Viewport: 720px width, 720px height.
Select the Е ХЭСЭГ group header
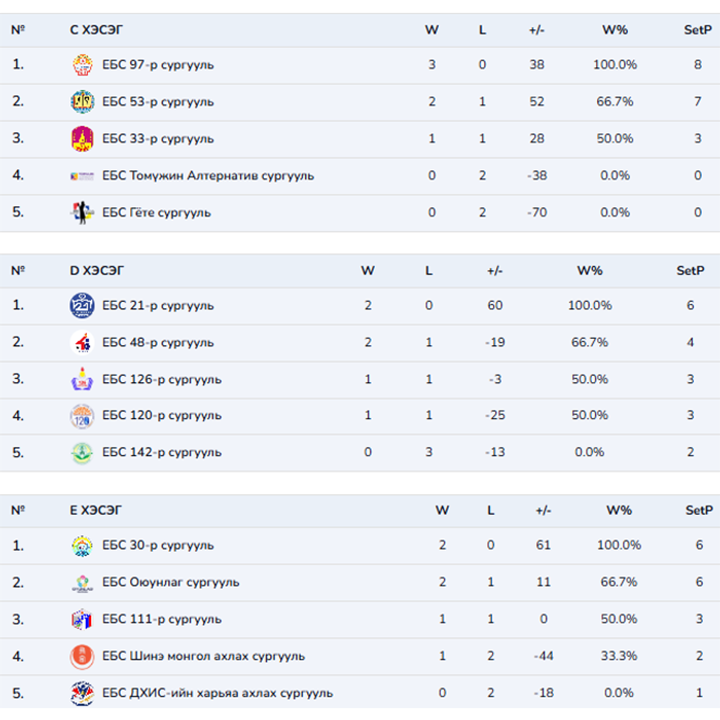[97, 511]
